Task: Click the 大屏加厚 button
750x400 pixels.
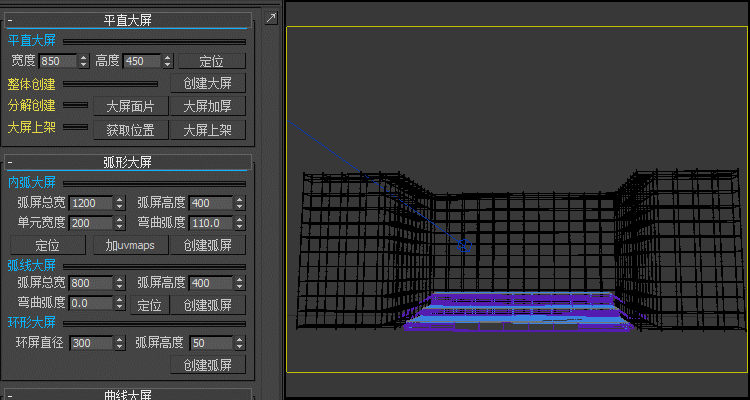Action: [x=208, y=106]
